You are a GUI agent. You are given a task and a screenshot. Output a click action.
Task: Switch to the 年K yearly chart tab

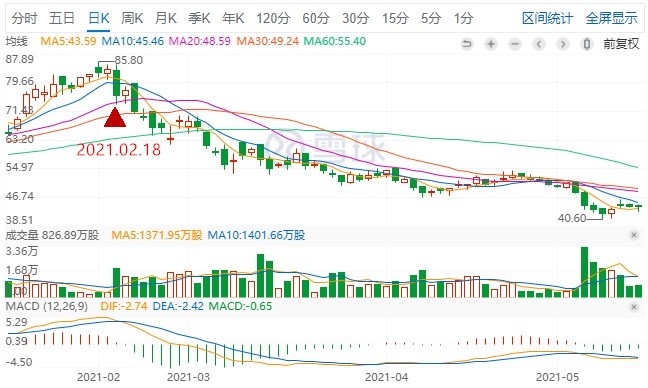[x=233, y=18]
